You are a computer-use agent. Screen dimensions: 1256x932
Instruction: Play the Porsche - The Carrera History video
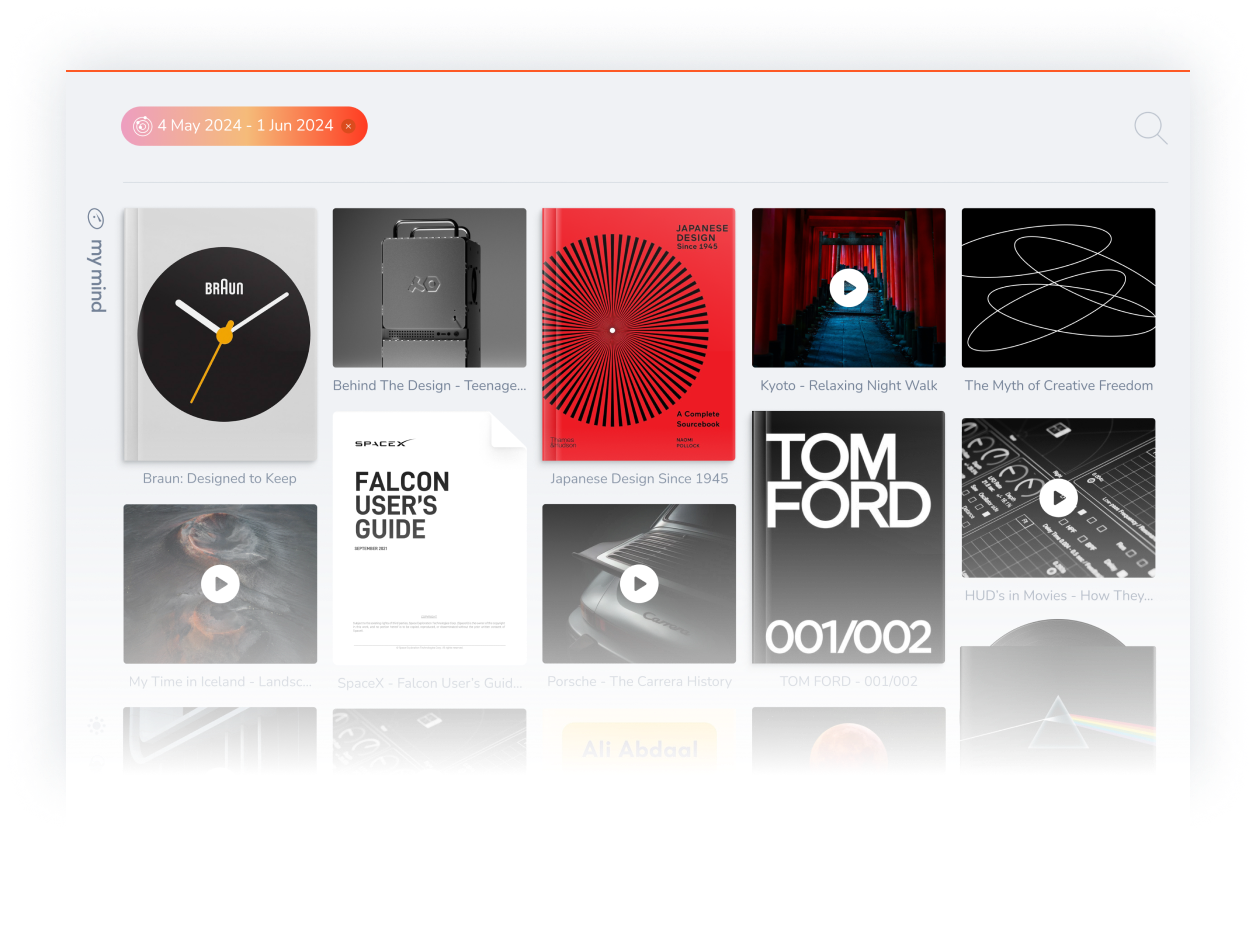click(639, 584)
